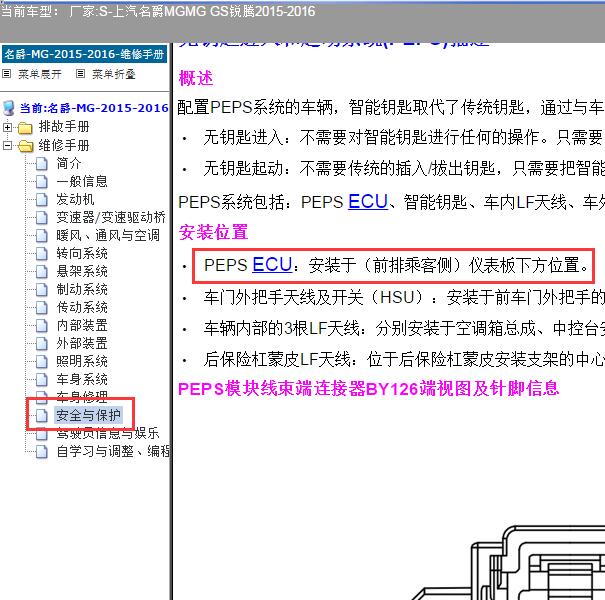
Task: Open the 制动系统 section
Action: (82, 289)
